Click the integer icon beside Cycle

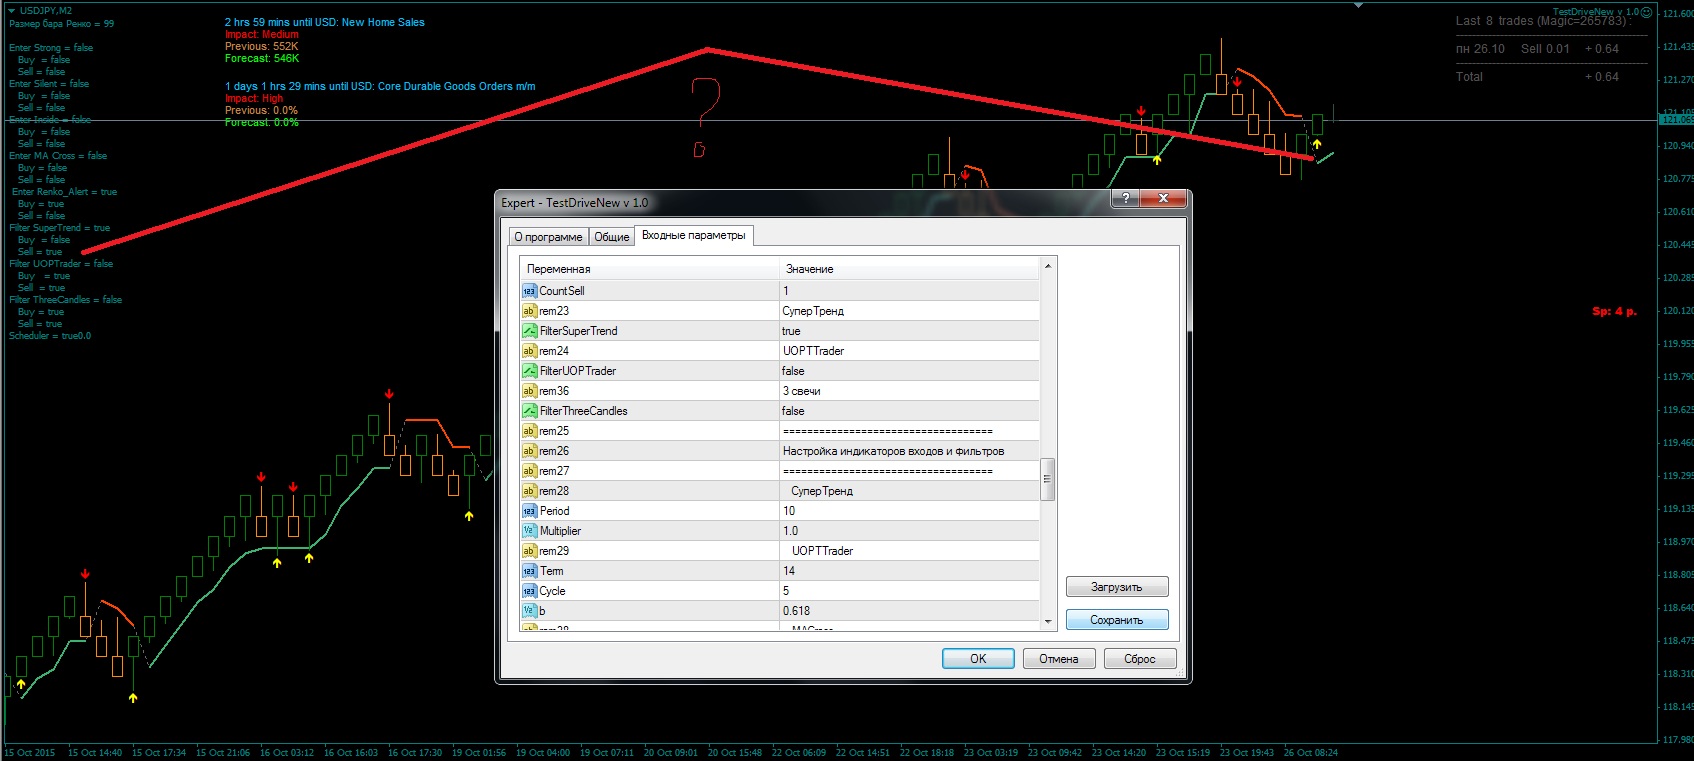pyautogui.click(x=529, y=591)
